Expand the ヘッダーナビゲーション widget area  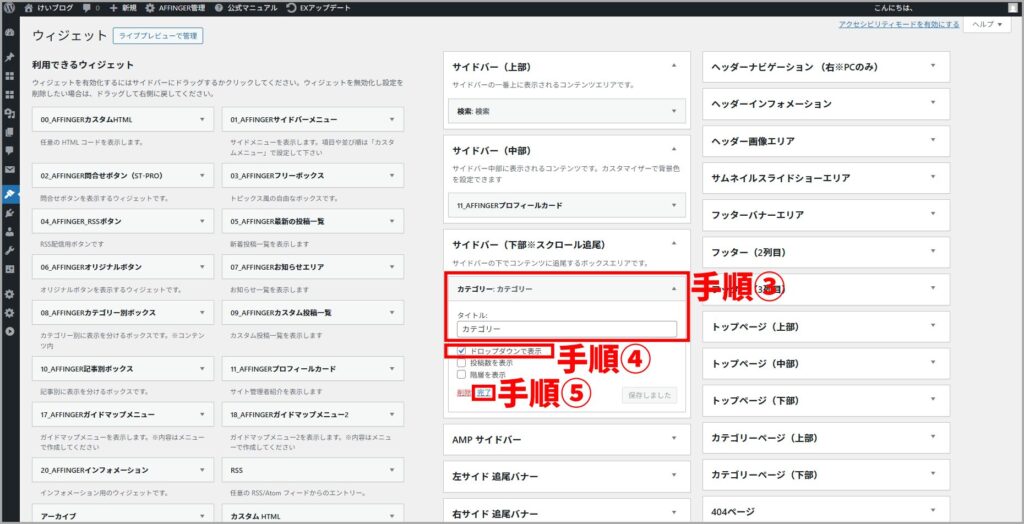pos(932,66)
